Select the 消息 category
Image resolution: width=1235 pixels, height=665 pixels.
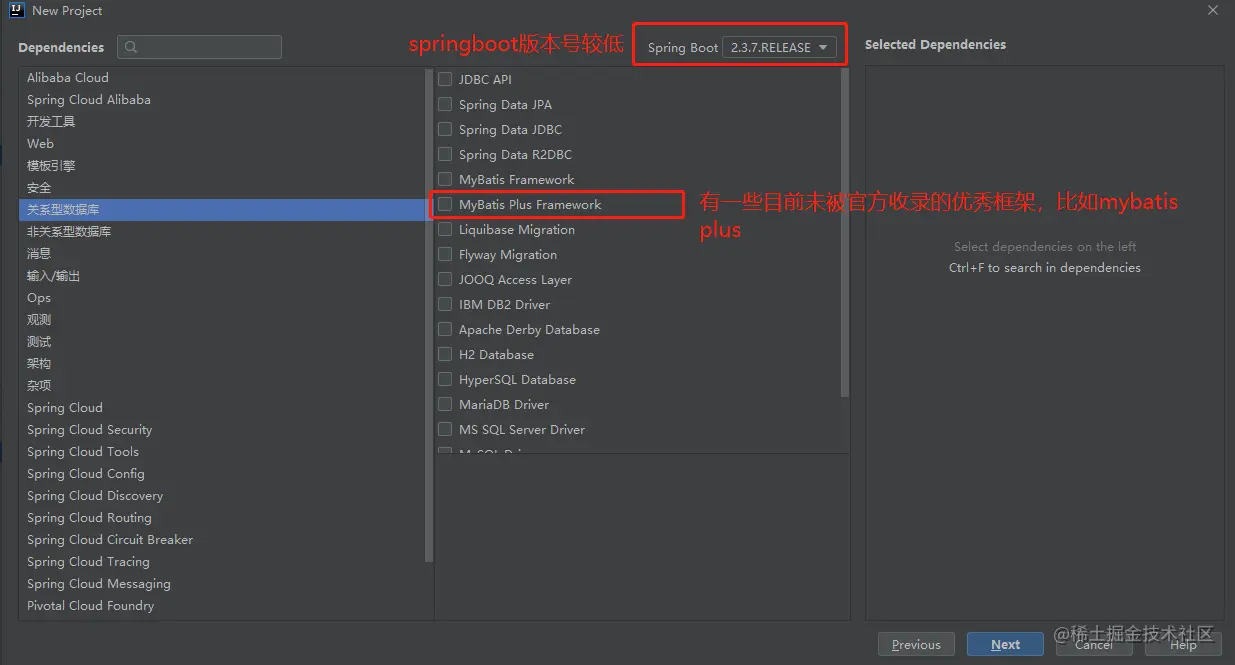click(x=222, y=253)
